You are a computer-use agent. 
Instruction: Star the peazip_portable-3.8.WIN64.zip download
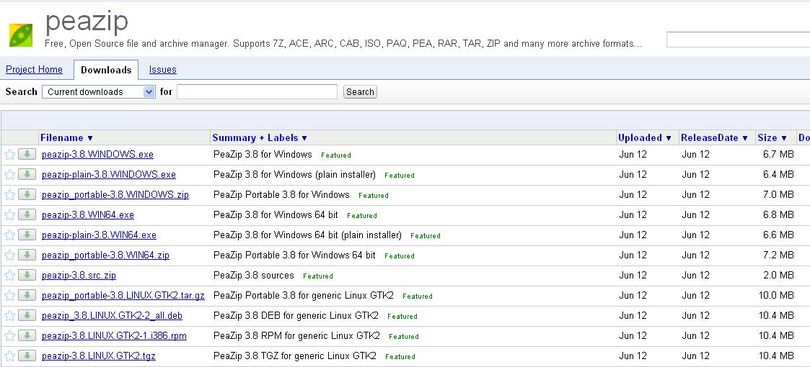pos(10,255)
